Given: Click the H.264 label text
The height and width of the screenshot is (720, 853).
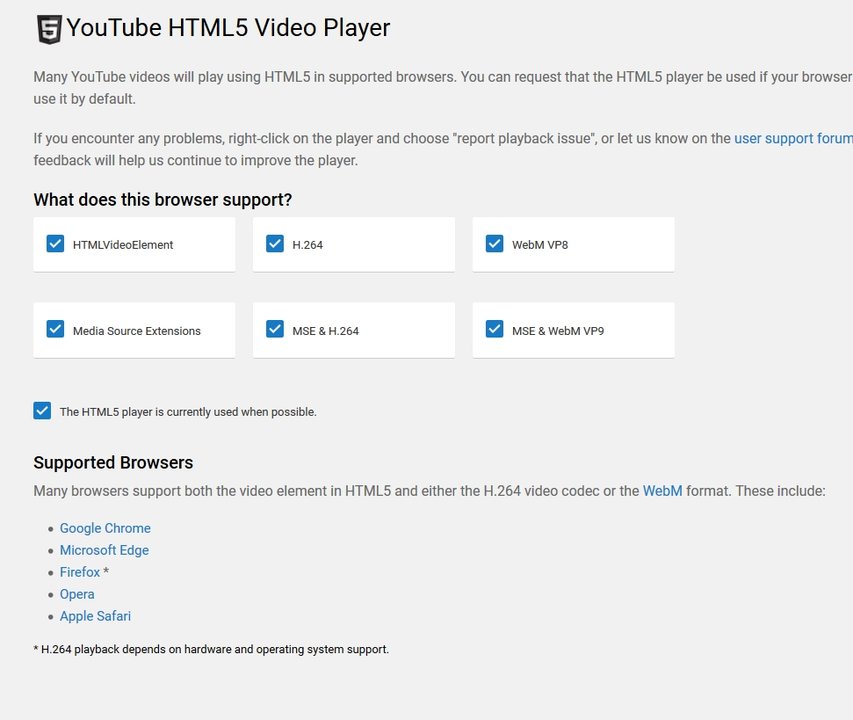Looking at the screenshot, I should [x=307, y=245].
